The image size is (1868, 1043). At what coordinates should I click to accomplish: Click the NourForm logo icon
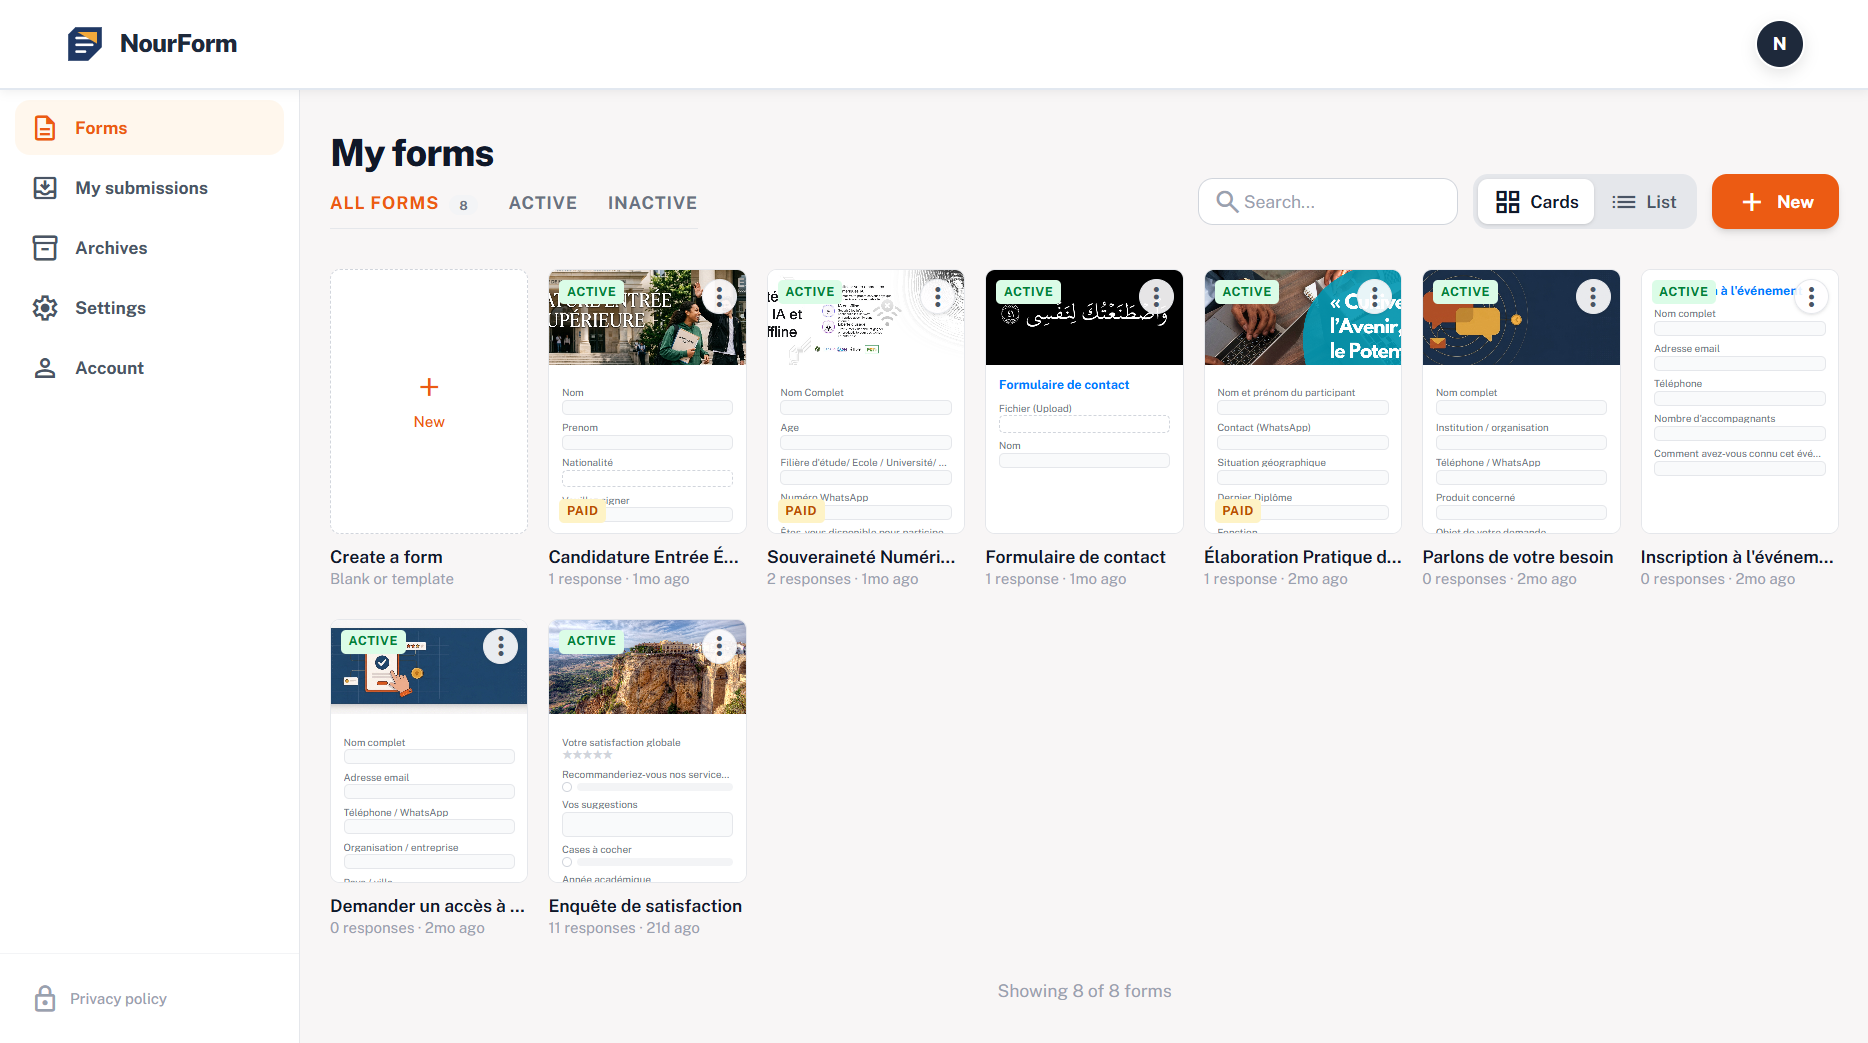(x=85, y=44)
